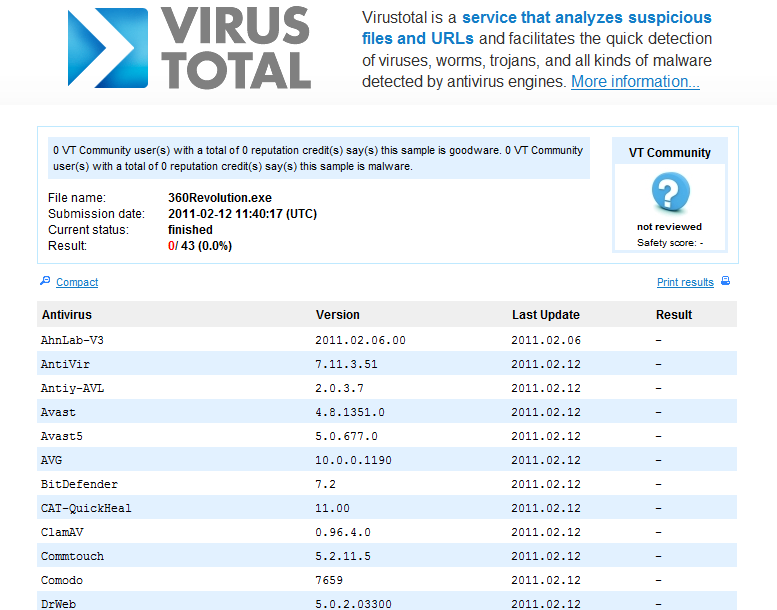The height and width of the screenshot is (610, 777).
Task: Switch to the Compact view link
Action: pyautogui.click(x=77, y=282)
